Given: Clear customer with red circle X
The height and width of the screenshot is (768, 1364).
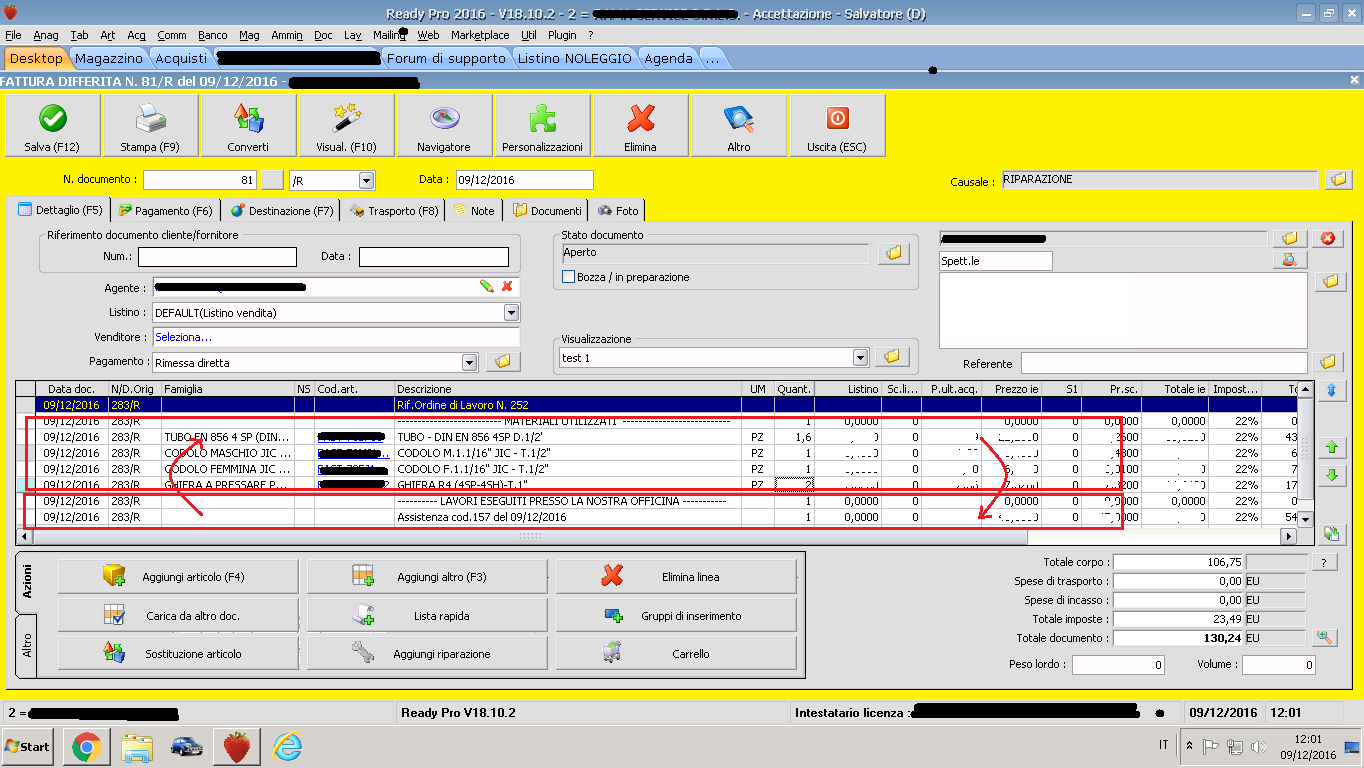Looking at the screenshot, I should coord(1328,238).
